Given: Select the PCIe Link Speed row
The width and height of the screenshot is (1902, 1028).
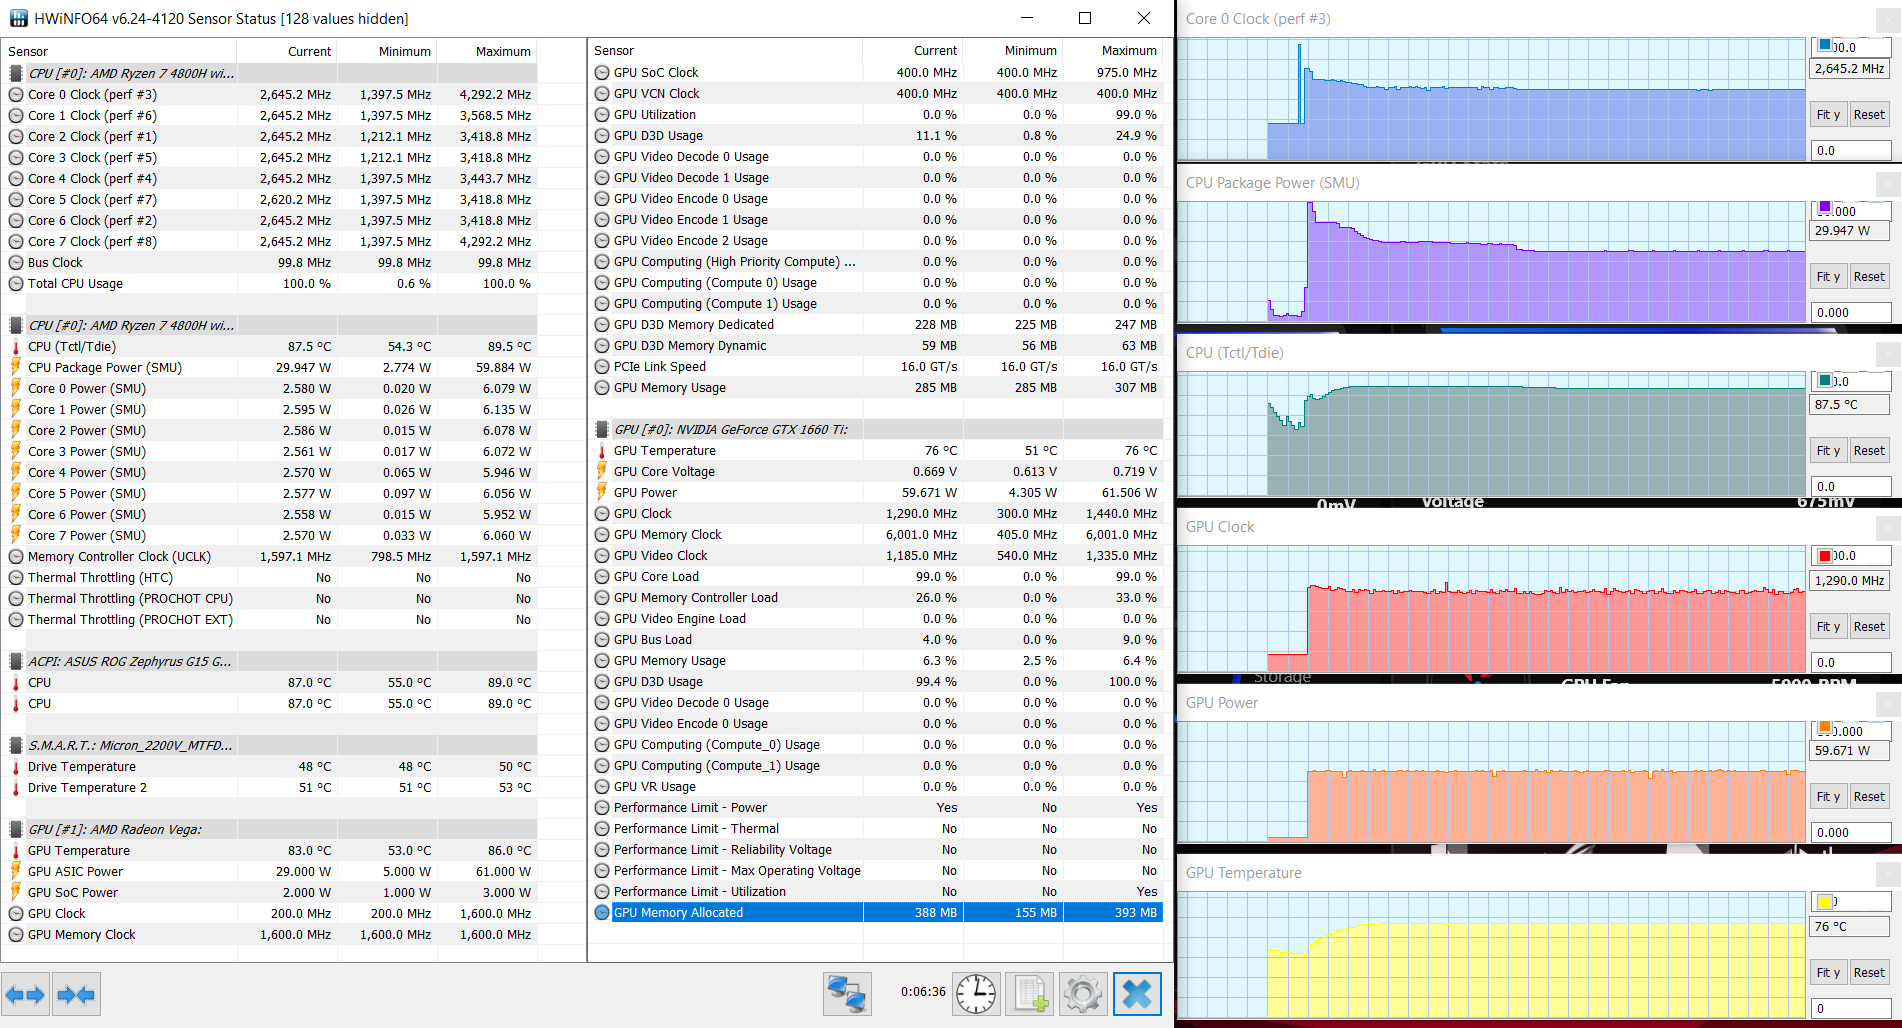Looking at the screenshot, I should pos(876,367).
